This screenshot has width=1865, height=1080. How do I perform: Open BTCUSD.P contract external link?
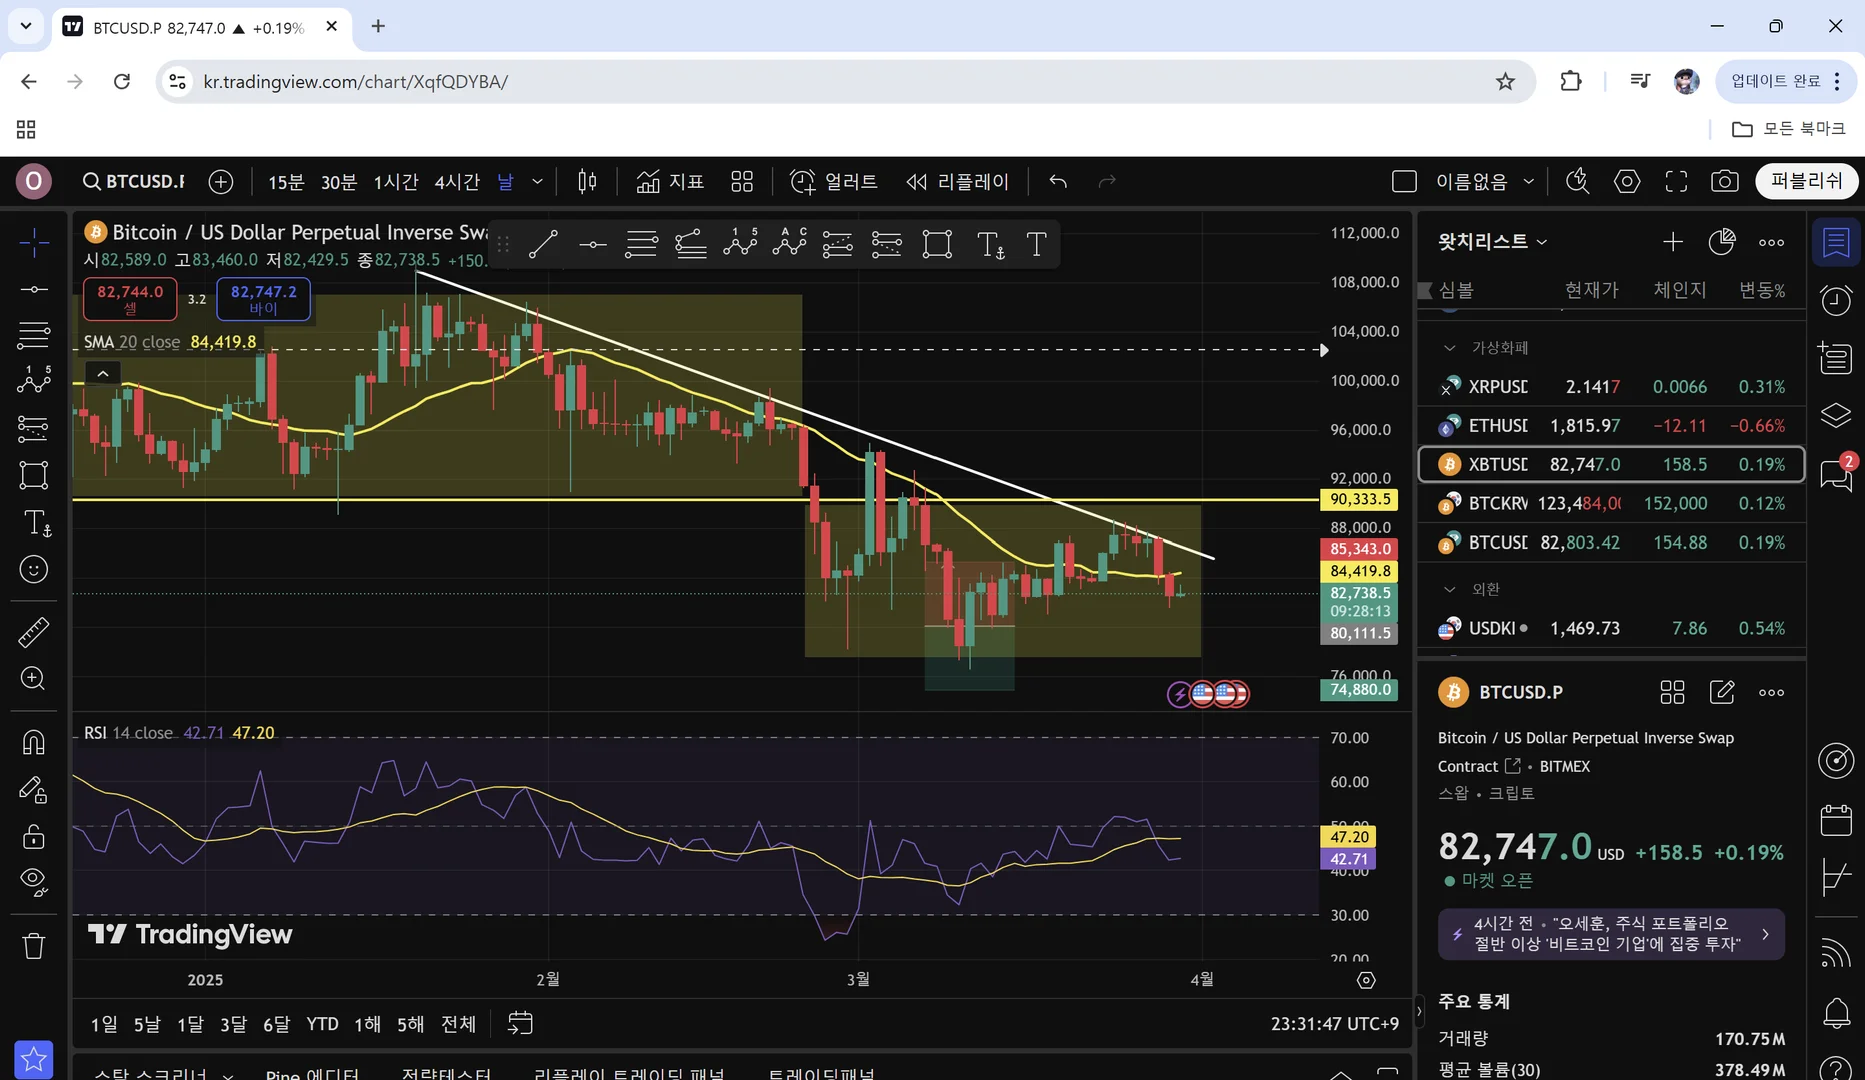point(1512,766)
